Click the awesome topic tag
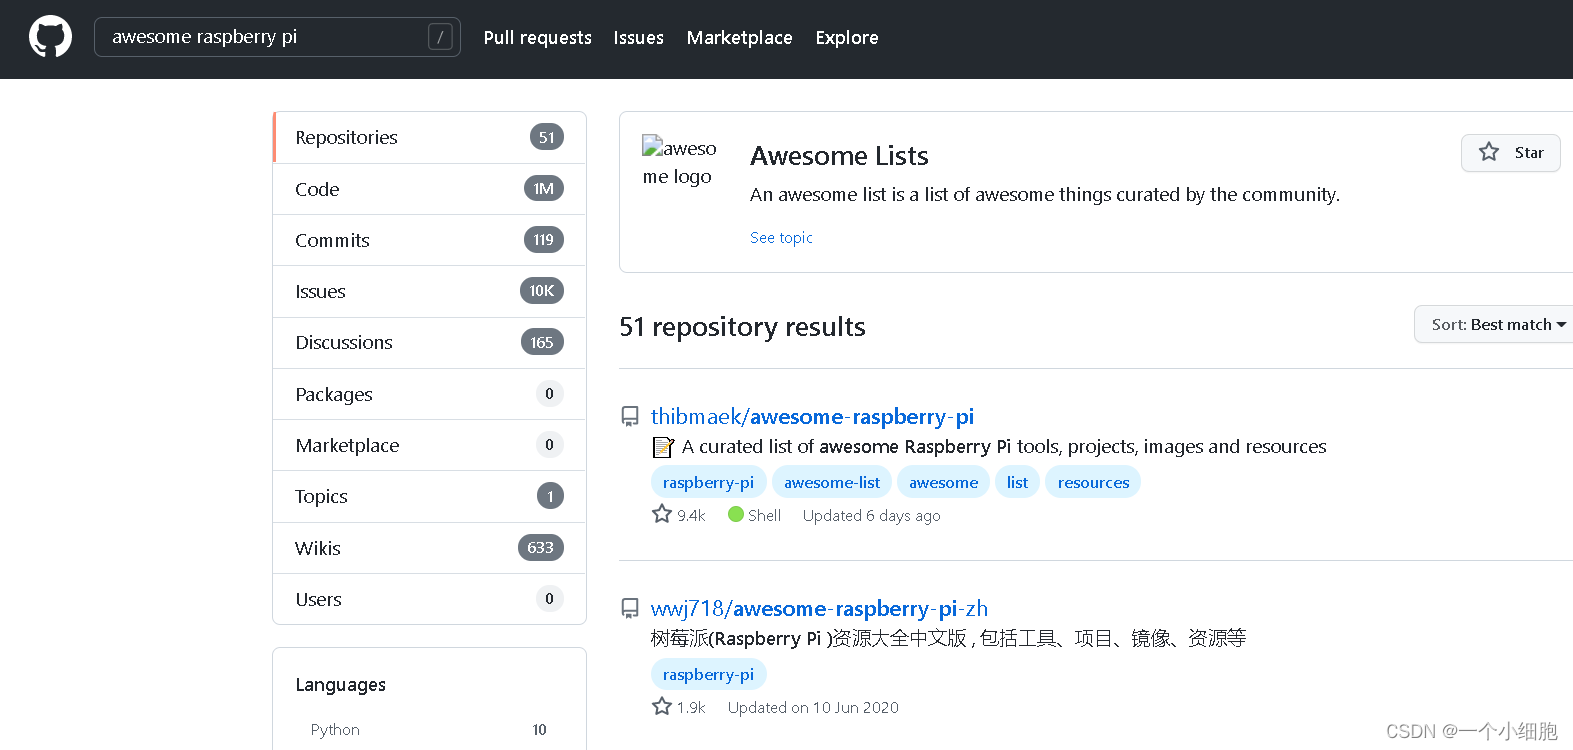1573x750 pixels. point(943,482)
